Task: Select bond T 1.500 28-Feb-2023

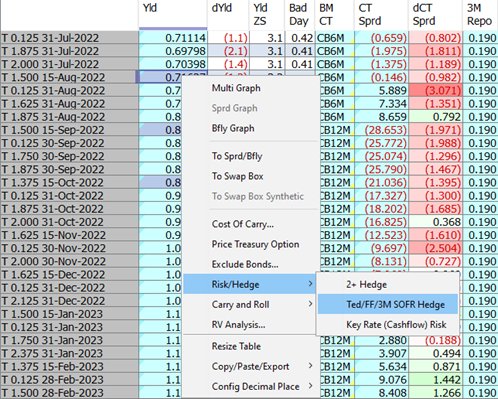Action: pos(69,393)
